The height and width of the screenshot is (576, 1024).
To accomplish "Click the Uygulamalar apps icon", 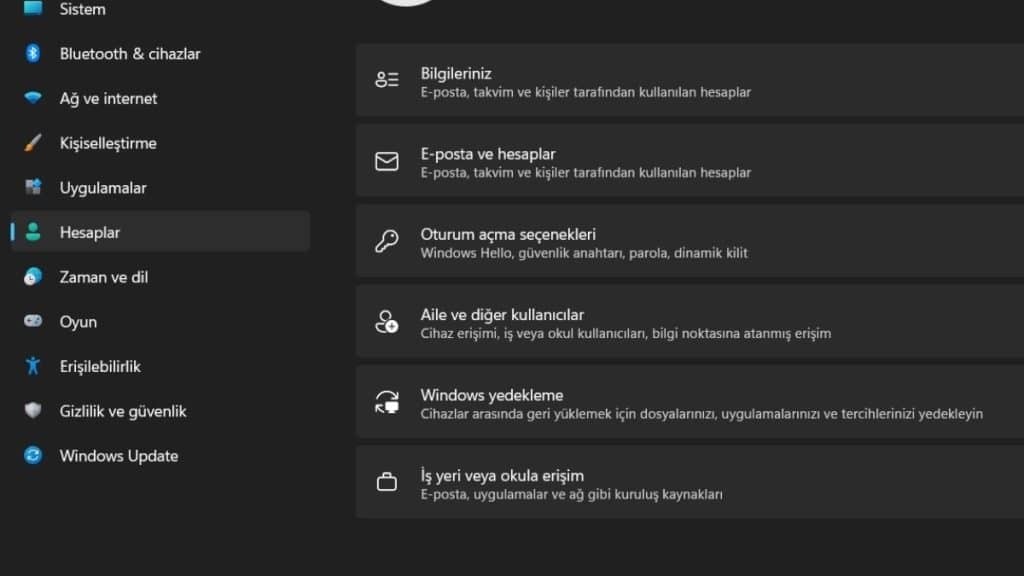I will (33, 187).
